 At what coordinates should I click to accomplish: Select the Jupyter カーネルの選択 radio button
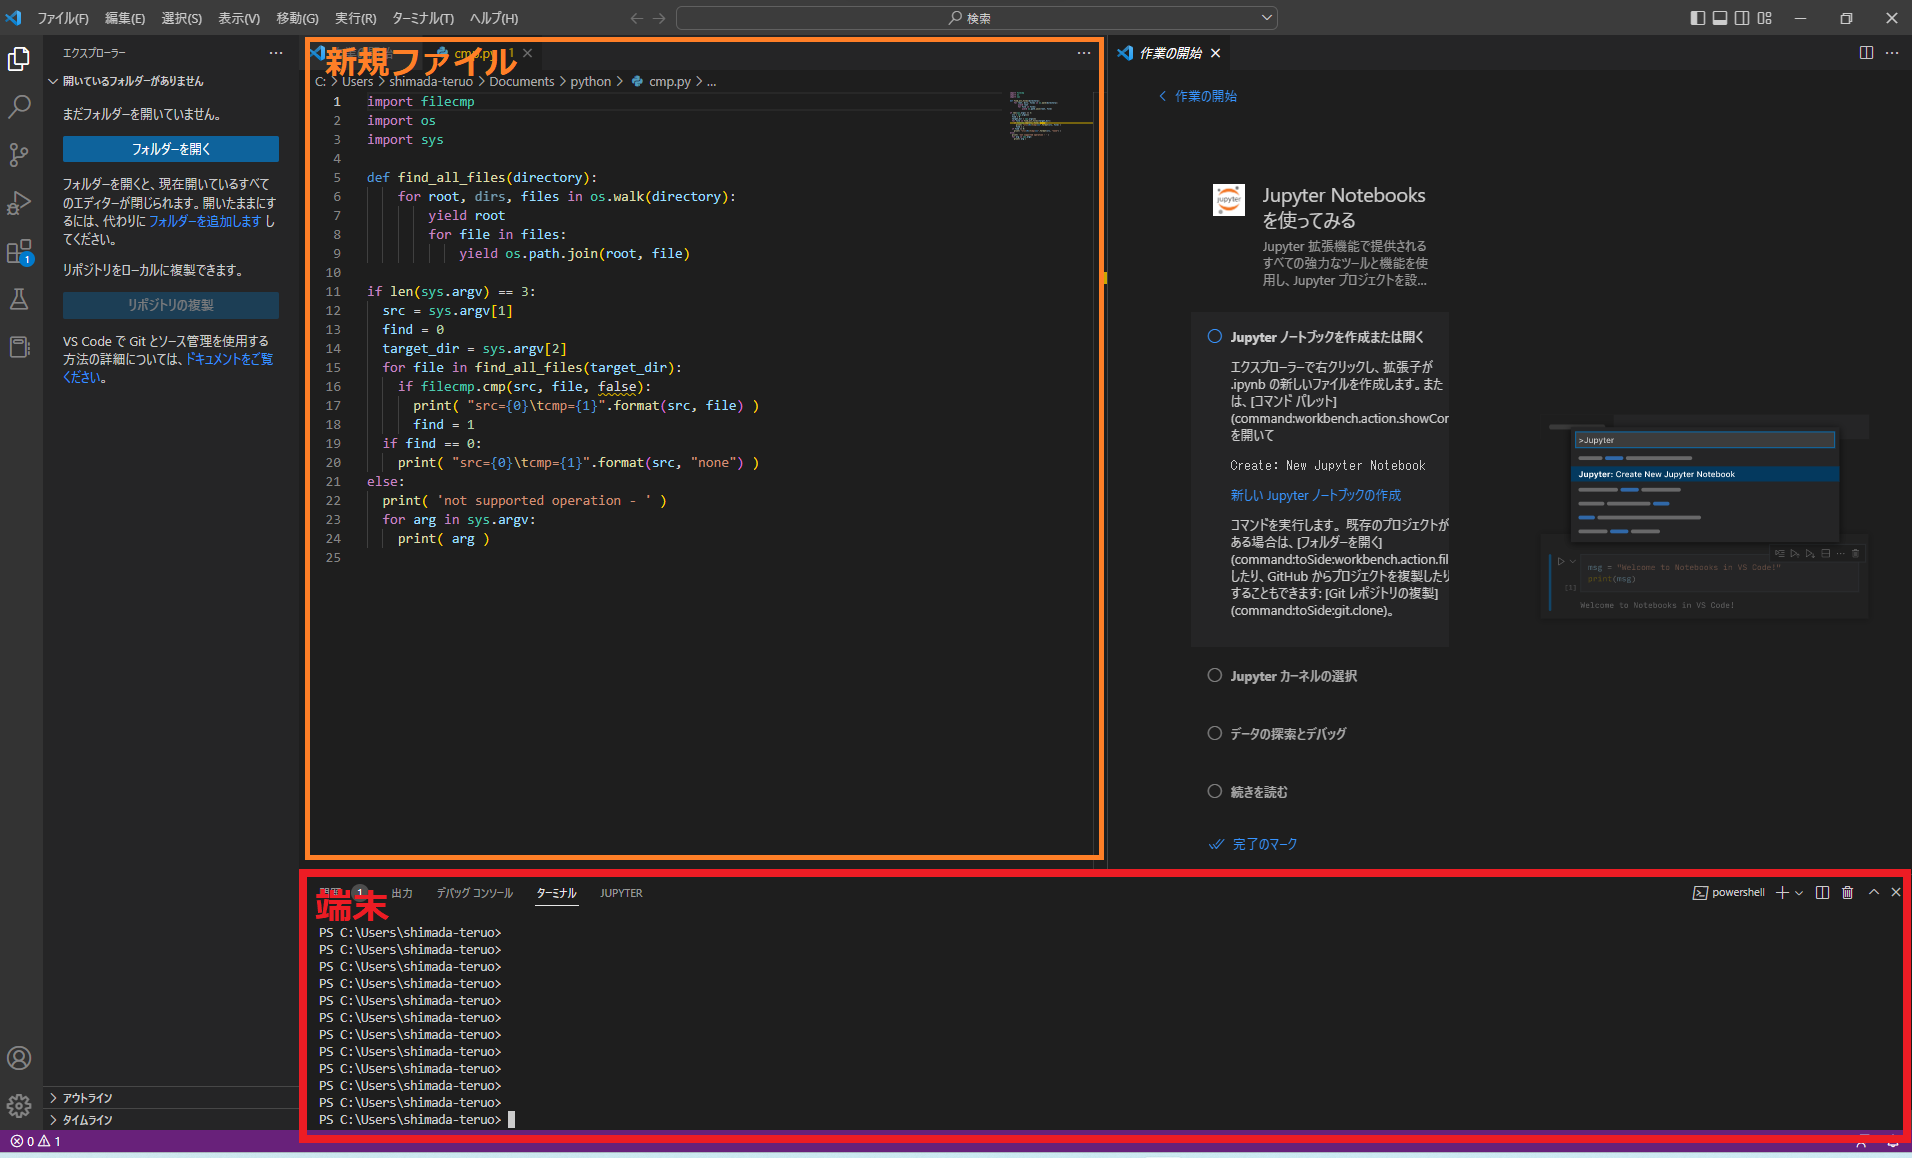(x=1214, y=676)
